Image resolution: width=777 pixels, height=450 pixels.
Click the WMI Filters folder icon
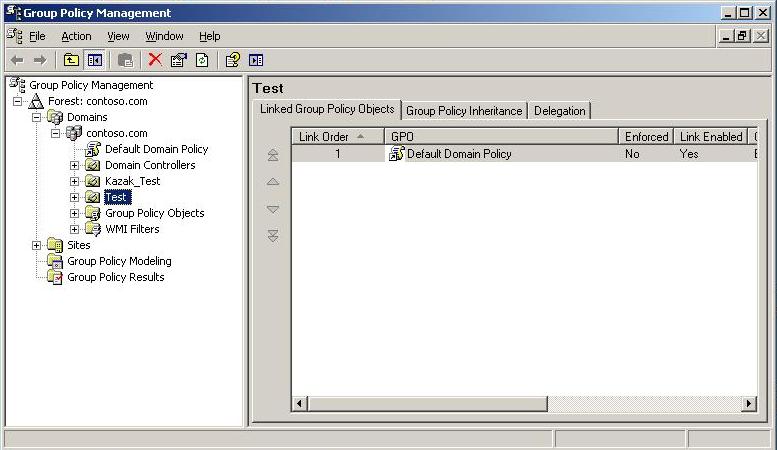click(93, 229)
